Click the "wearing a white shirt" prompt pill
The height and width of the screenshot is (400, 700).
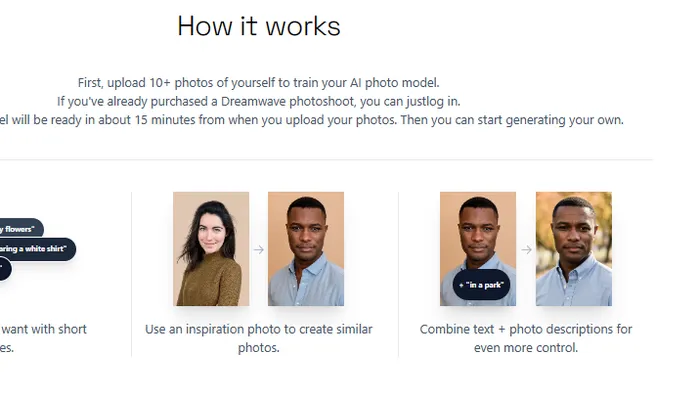coord(36,249)
